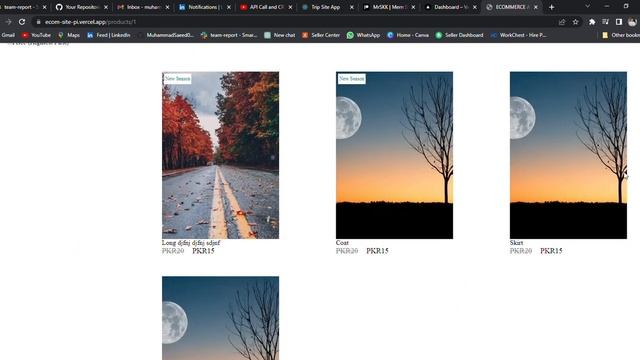Open the WorkChest bookmark
The width and height of the screenshot is (640, 360).
pyautogui.click(x=518, y=35)
